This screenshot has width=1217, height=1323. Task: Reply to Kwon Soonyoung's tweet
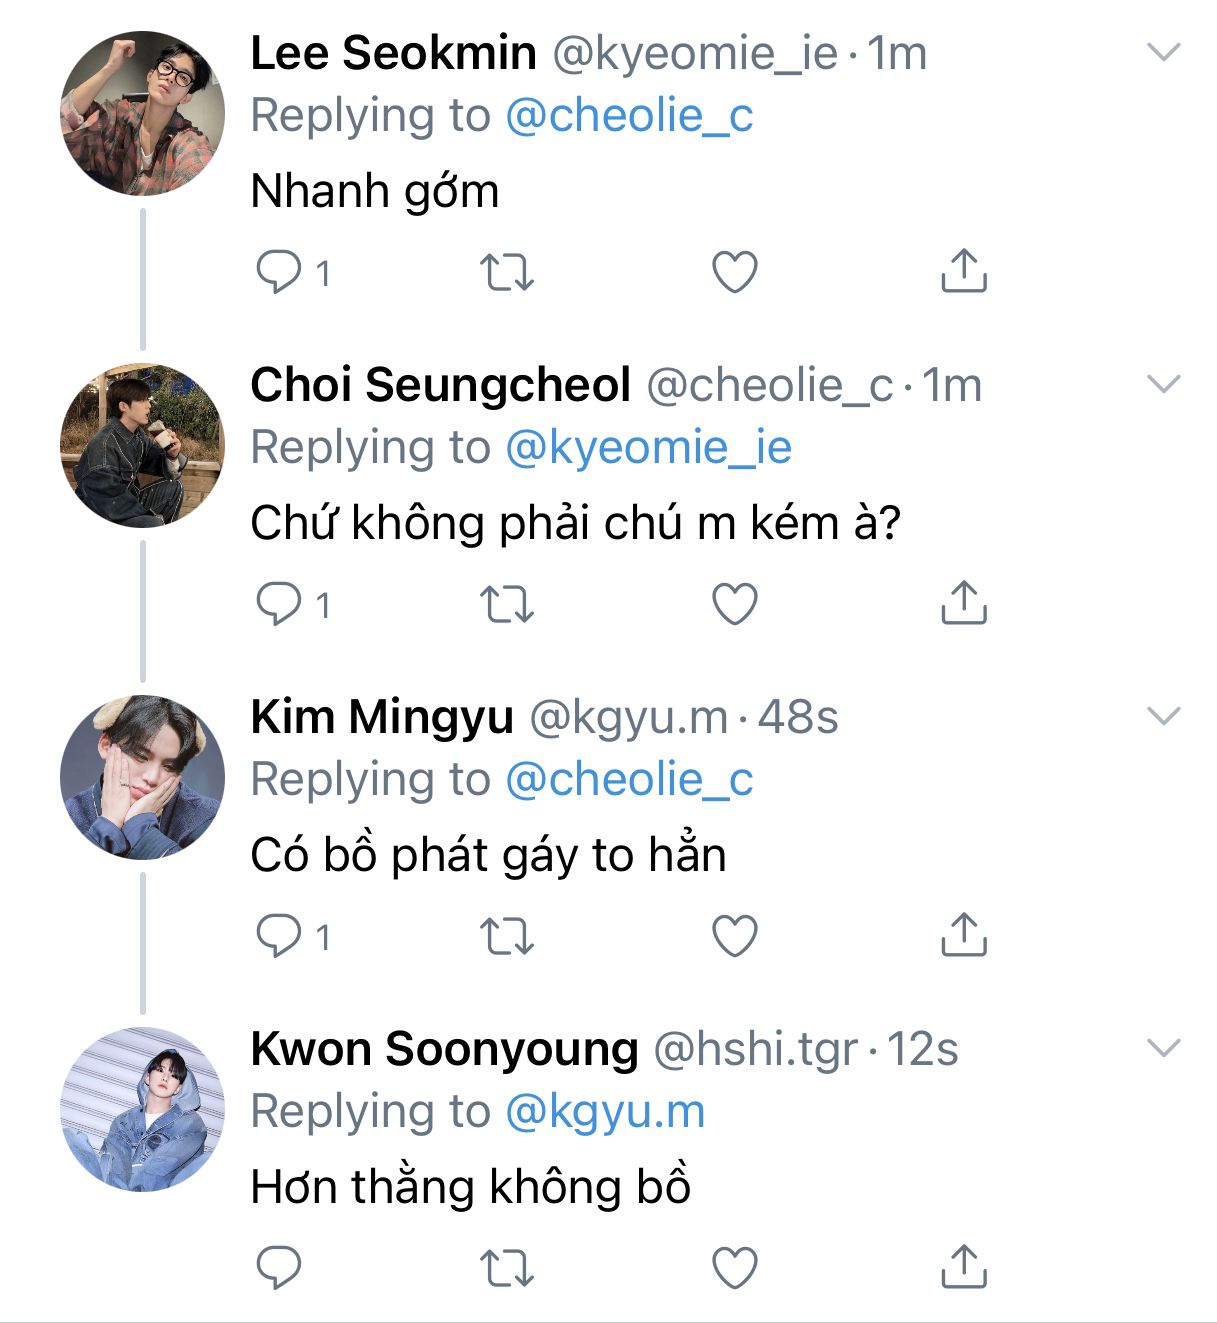(x=279, y=1267)
